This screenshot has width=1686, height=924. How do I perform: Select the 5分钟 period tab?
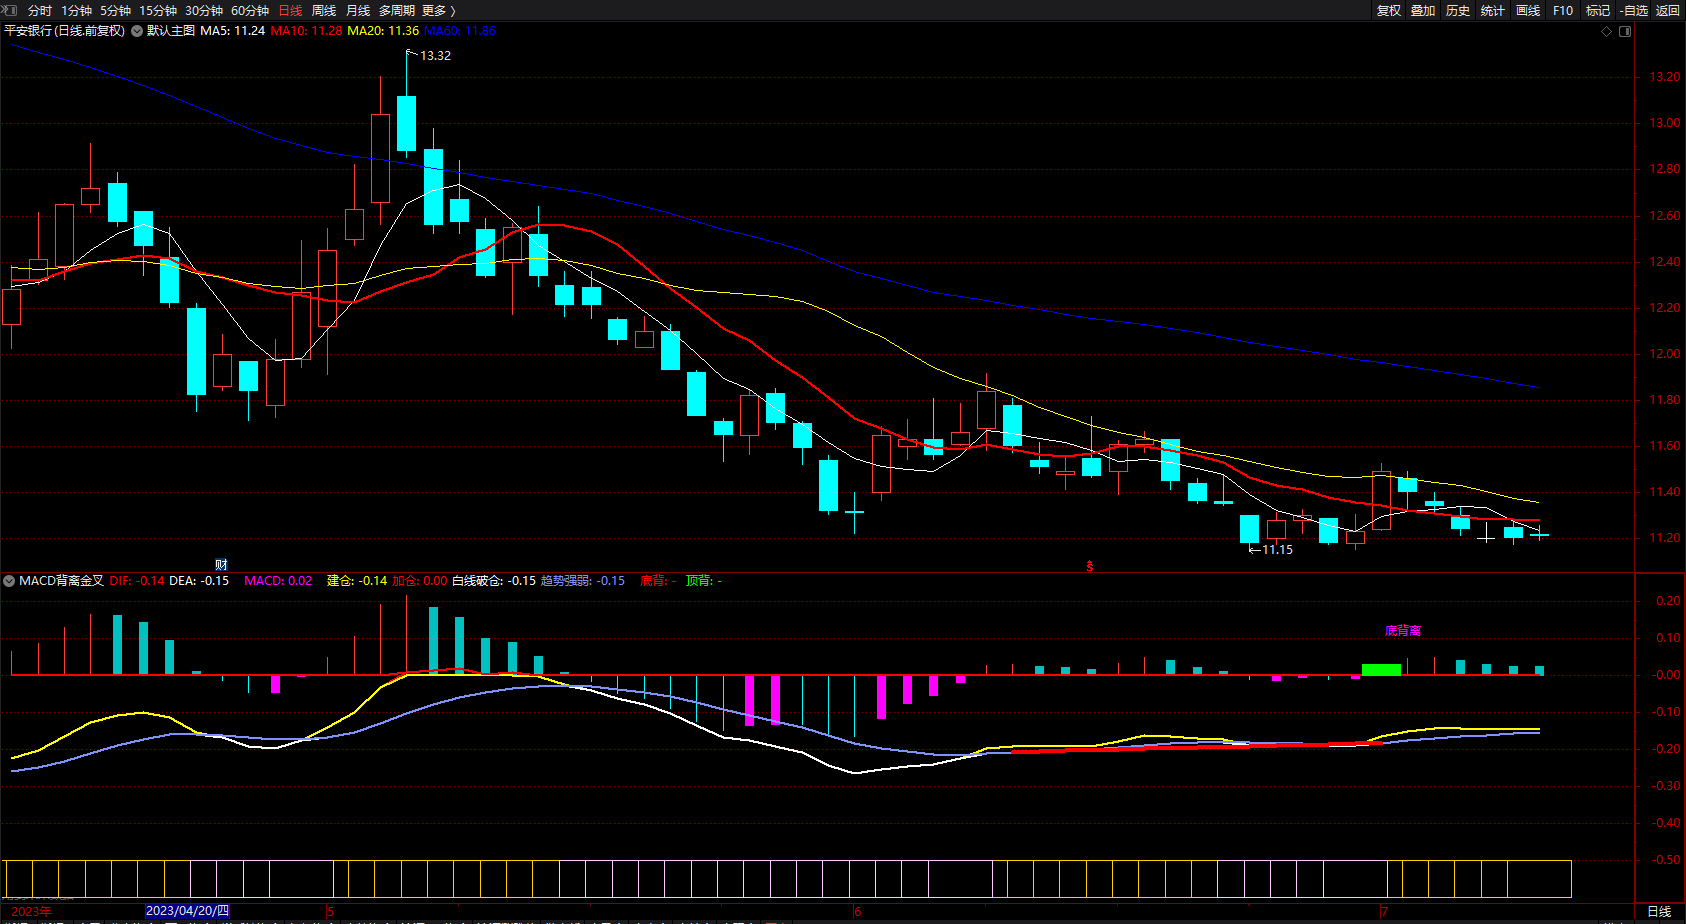coord(115,11)
